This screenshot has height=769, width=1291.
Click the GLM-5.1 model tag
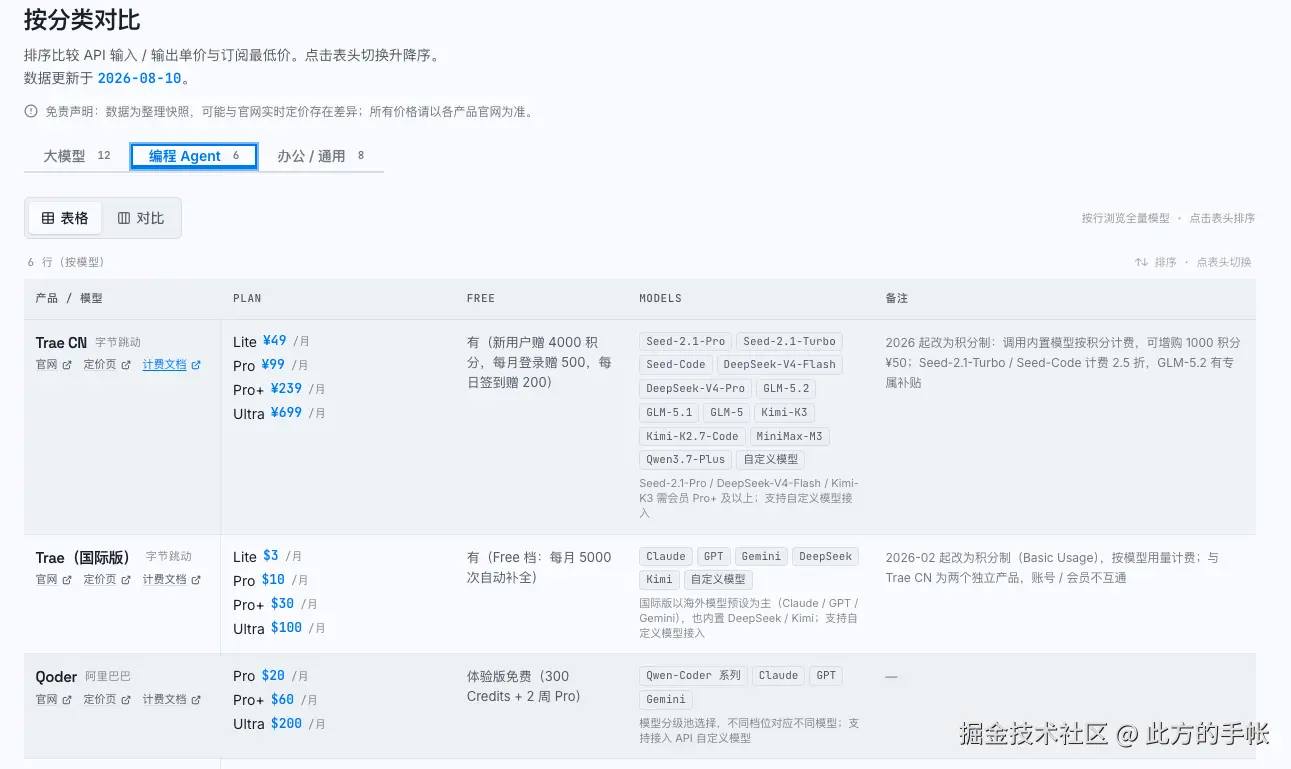coord(669,412)
